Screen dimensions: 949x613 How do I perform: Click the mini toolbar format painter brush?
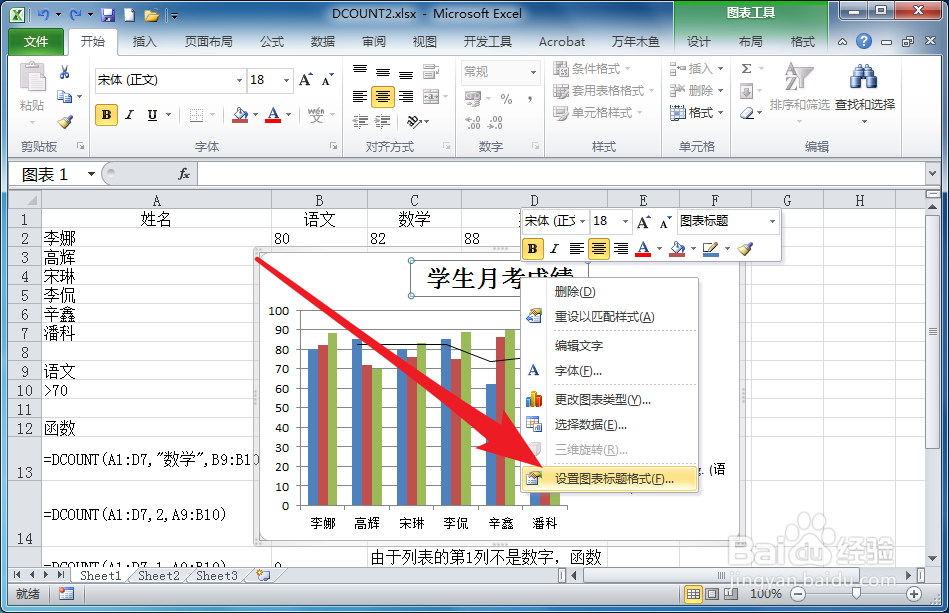[745, 248]
